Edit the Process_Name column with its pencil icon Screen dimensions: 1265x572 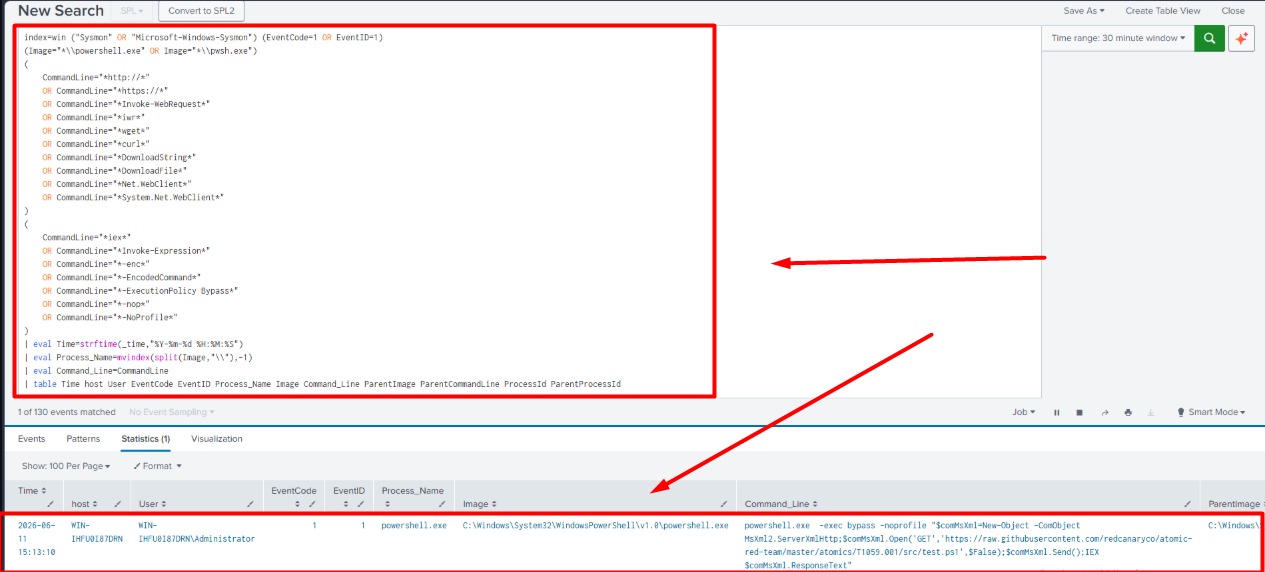(x=441, y=503)
